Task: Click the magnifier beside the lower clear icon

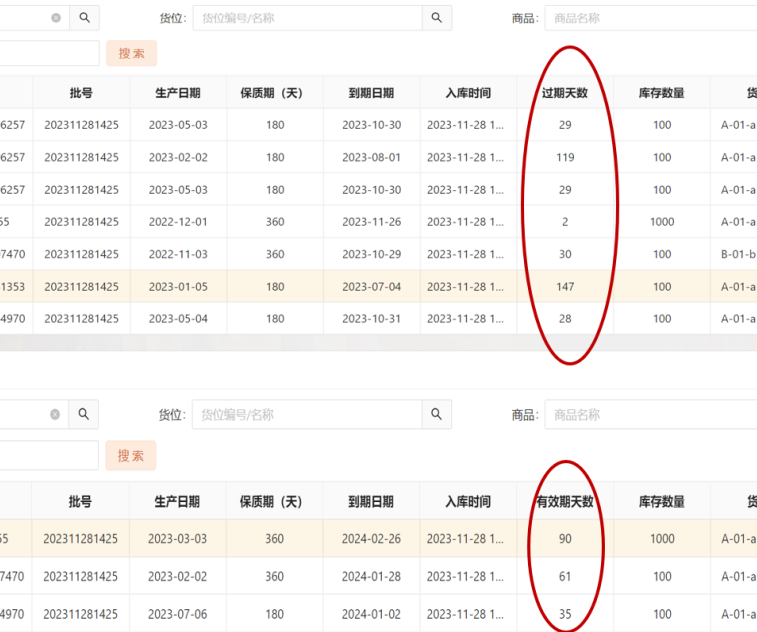Action: pyautogui.click(x=84, y=414)
